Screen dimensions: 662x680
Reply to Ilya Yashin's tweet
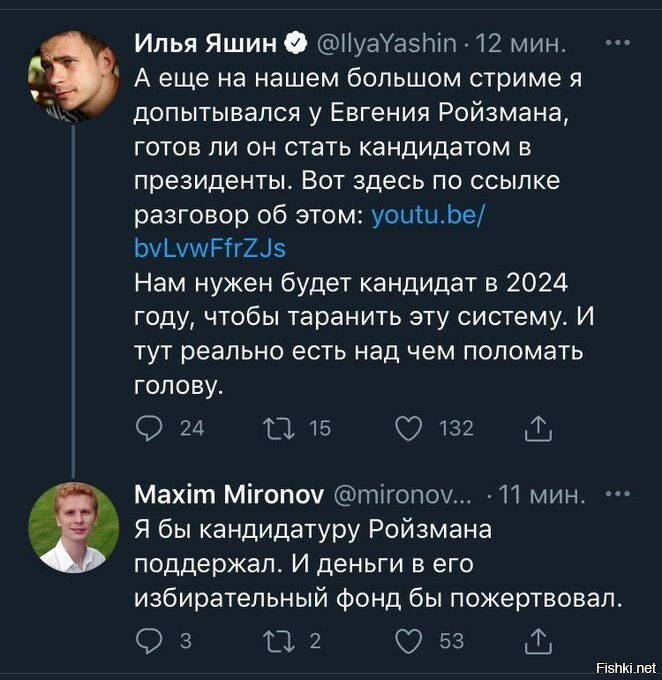(x=149, y=428)
